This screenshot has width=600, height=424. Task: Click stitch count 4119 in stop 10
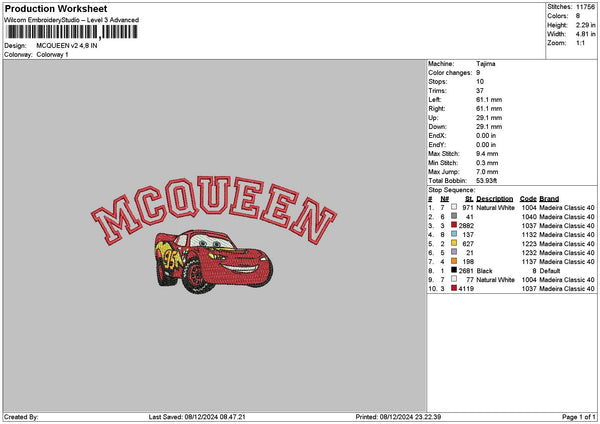tap(466, 289)
